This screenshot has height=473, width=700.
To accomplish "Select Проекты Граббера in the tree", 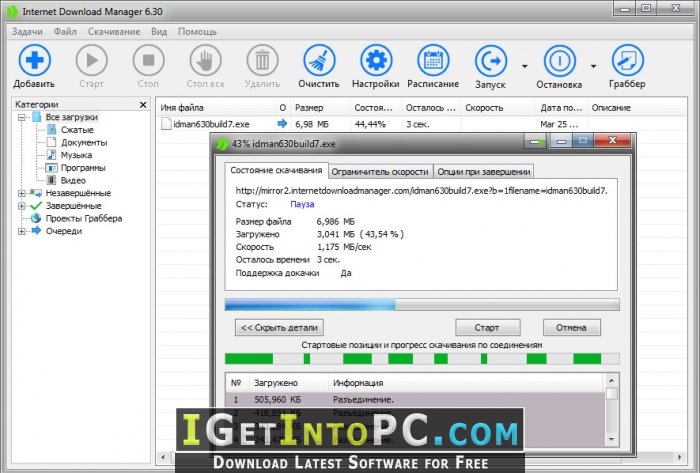I will [x=84, y=219].
